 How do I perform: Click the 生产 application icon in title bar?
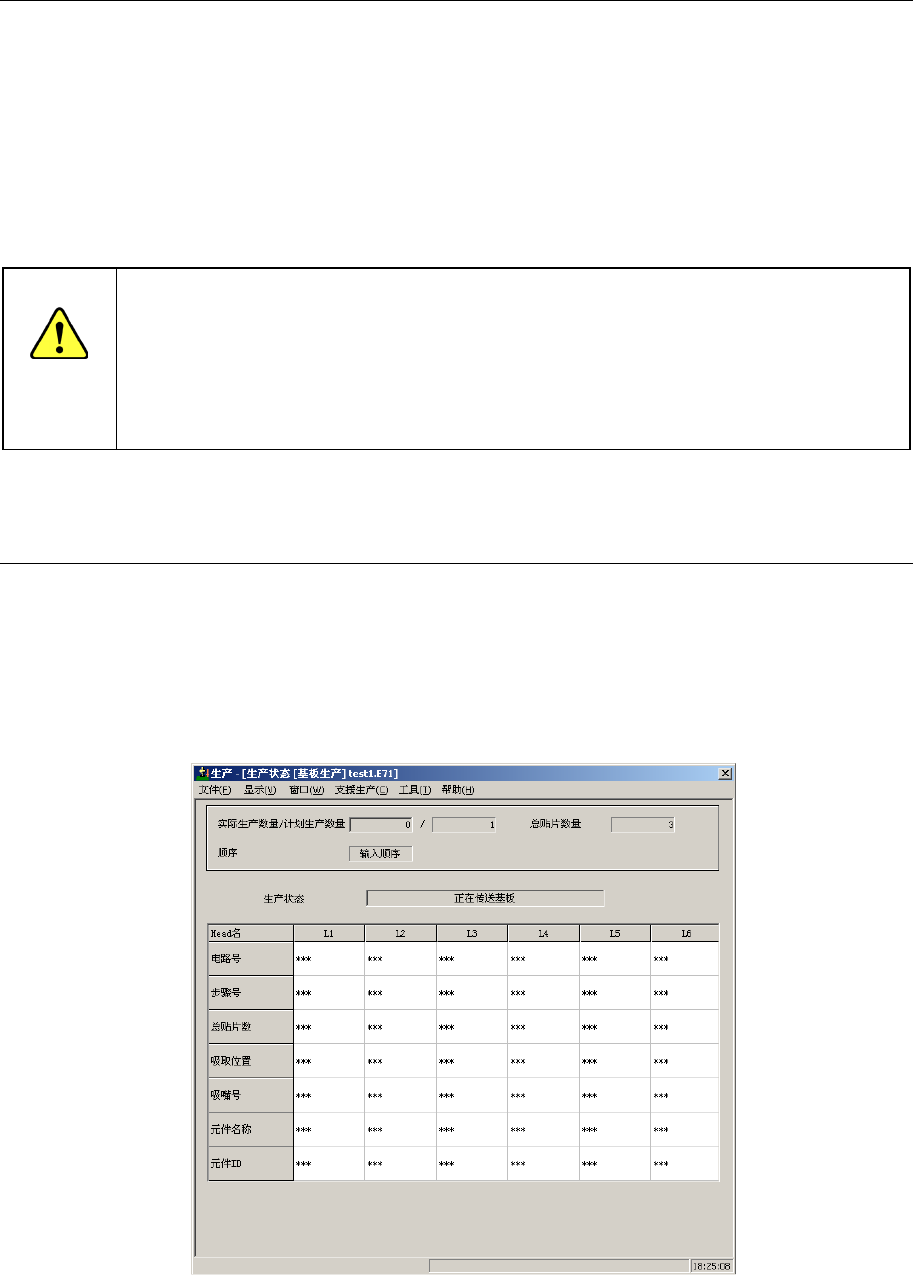[x=202, y=774]
